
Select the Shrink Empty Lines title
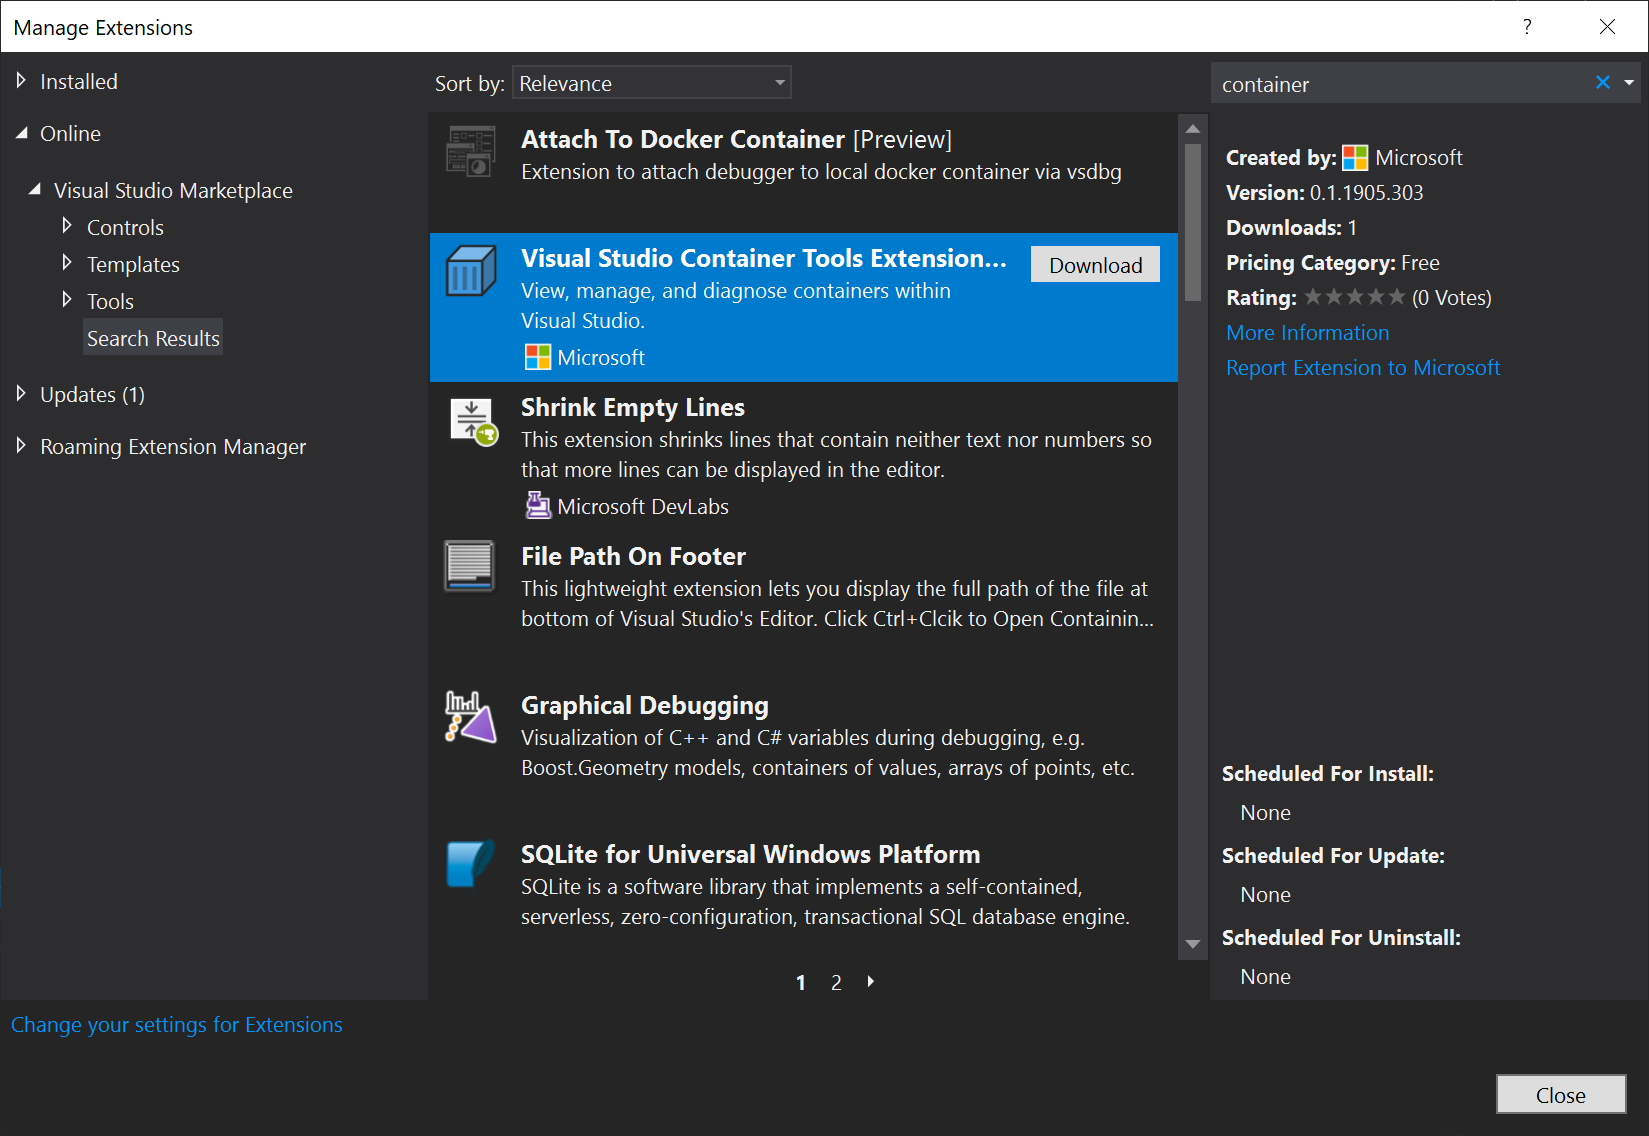pyautogui.click(x=633, y=408)
